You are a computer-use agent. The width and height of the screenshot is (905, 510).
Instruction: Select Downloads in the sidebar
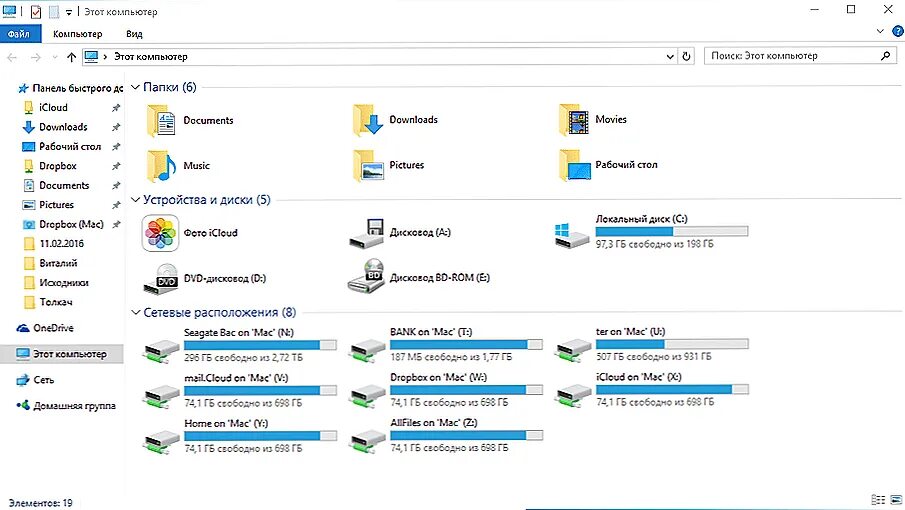63,127
